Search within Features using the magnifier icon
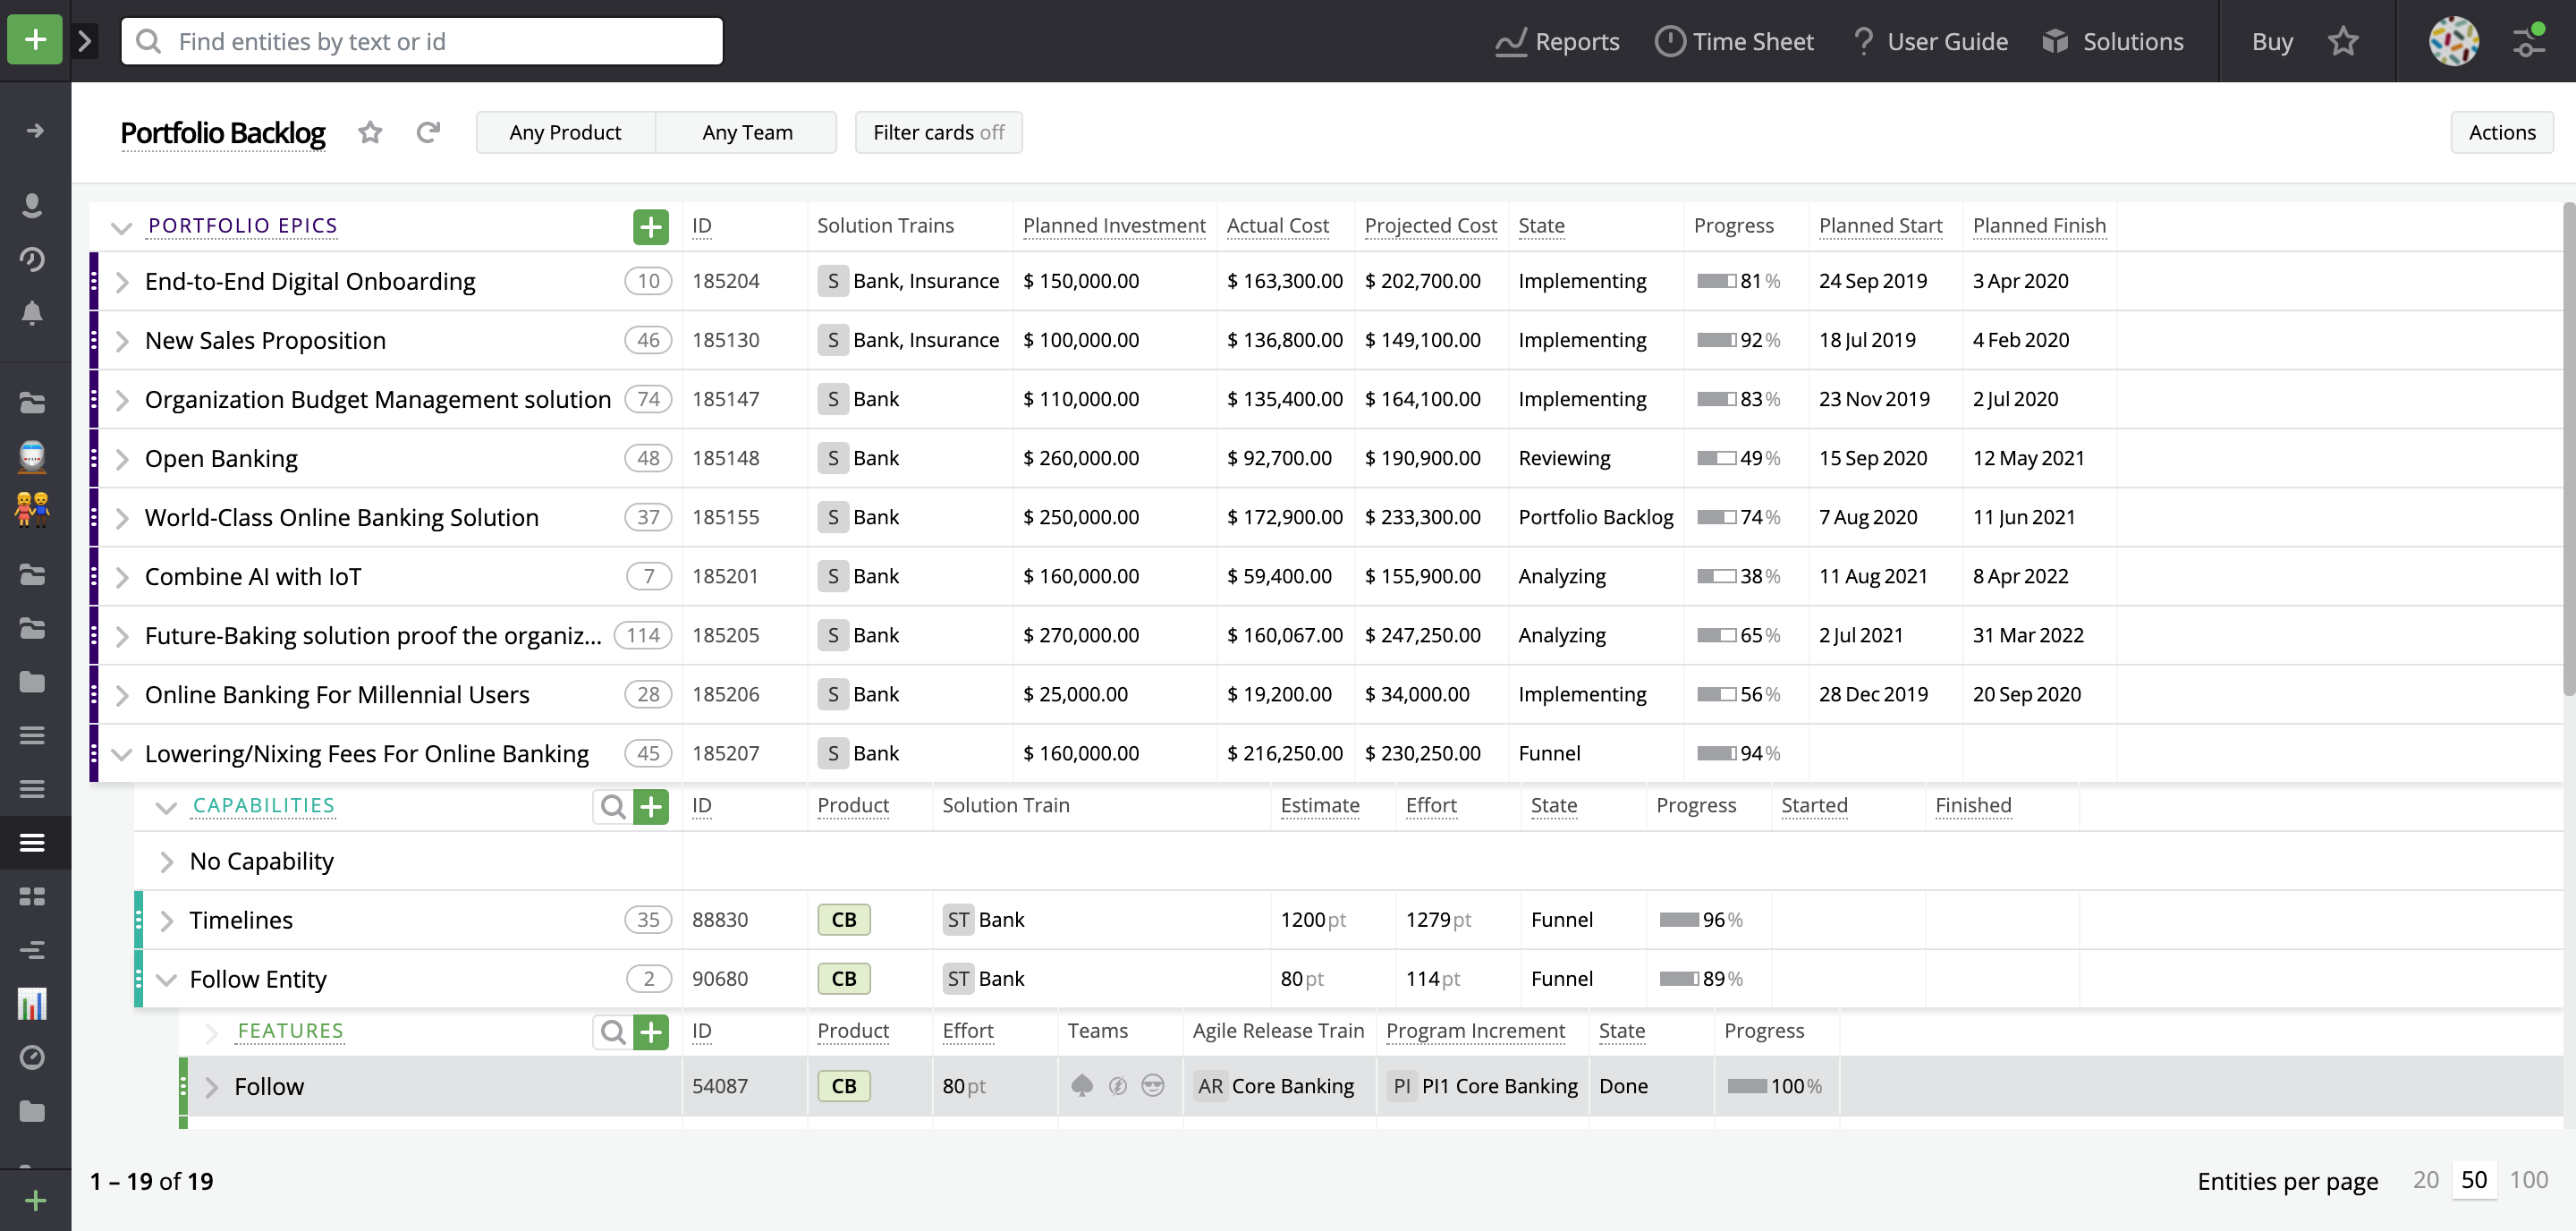The height and width of the screenshot is (1231, 2576). 613,1031
